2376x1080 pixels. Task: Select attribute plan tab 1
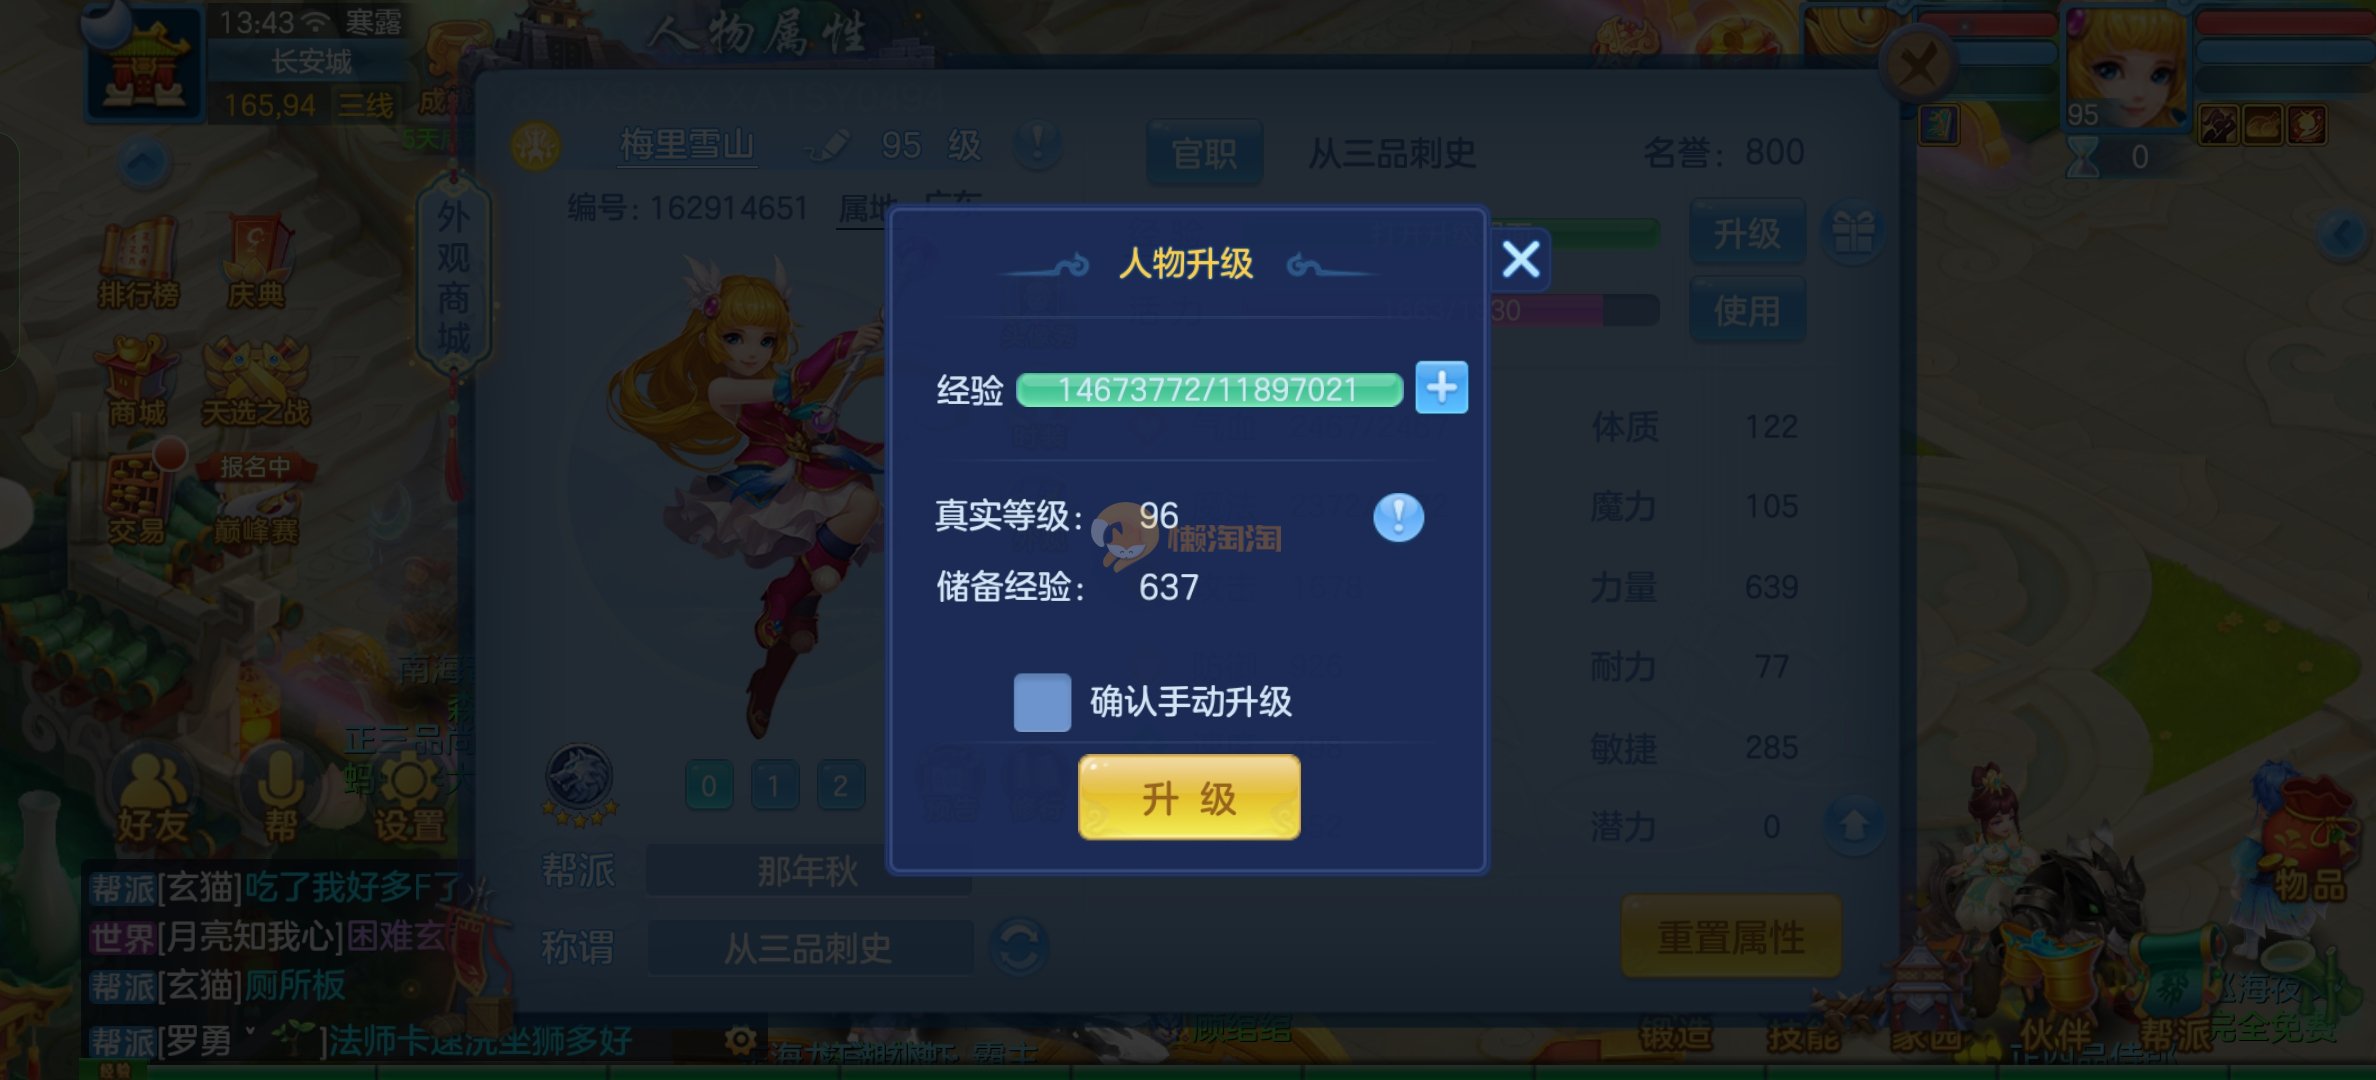pos(774,786)
